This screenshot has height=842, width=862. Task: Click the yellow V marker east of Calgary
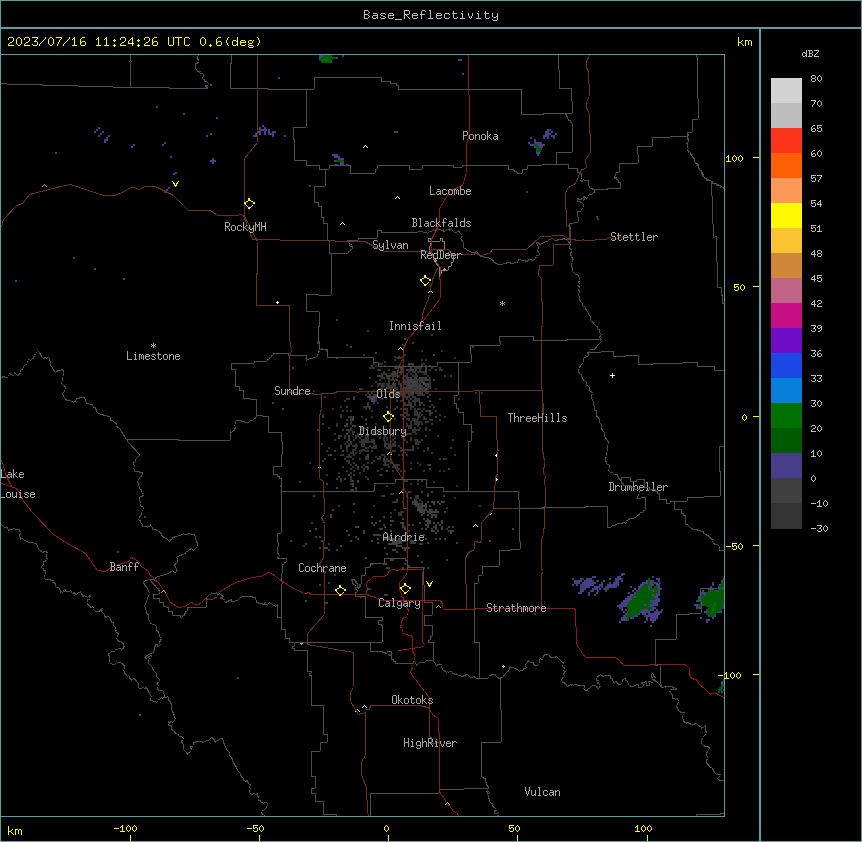click(x=429, y=584)
